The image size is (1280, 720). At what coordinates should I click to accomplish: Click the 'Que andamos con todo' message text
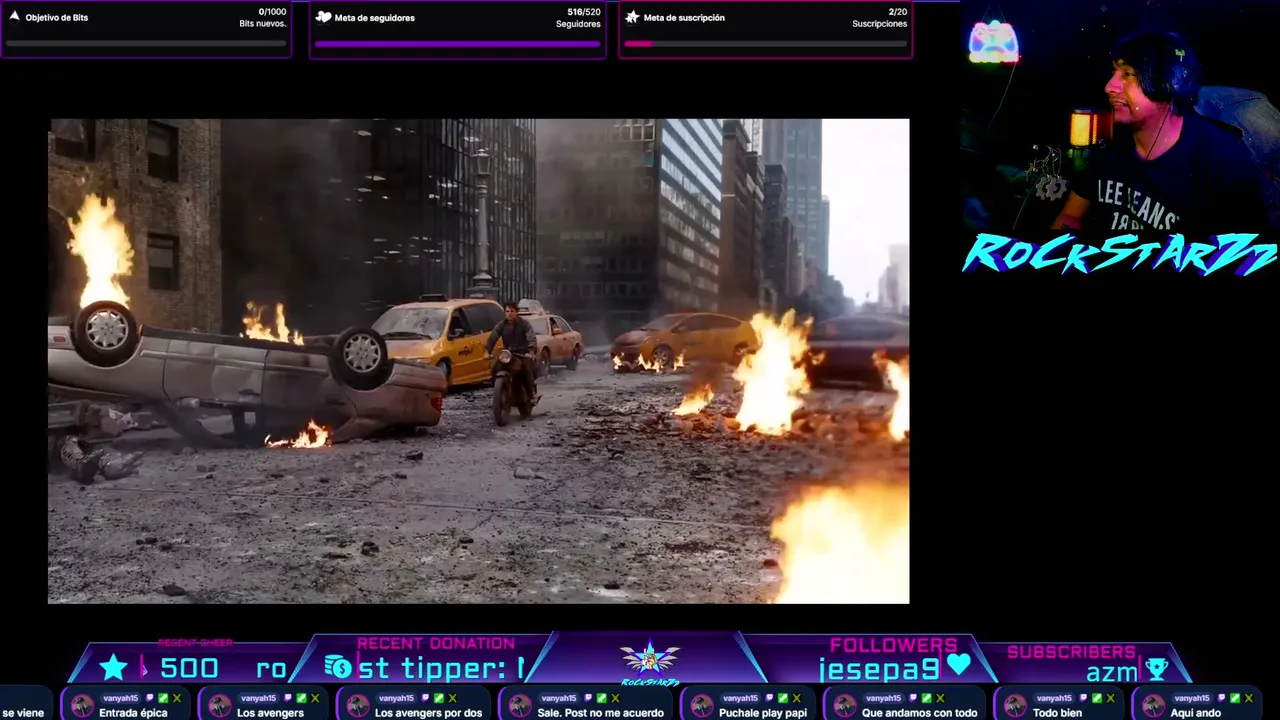pyautogui.click(x=919, y=713)
